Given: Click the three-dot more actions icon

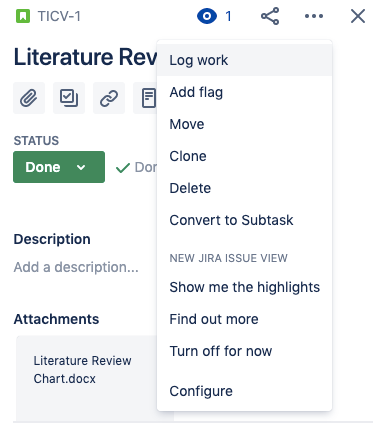Looking at the screenshot, I should click(314, 16).
